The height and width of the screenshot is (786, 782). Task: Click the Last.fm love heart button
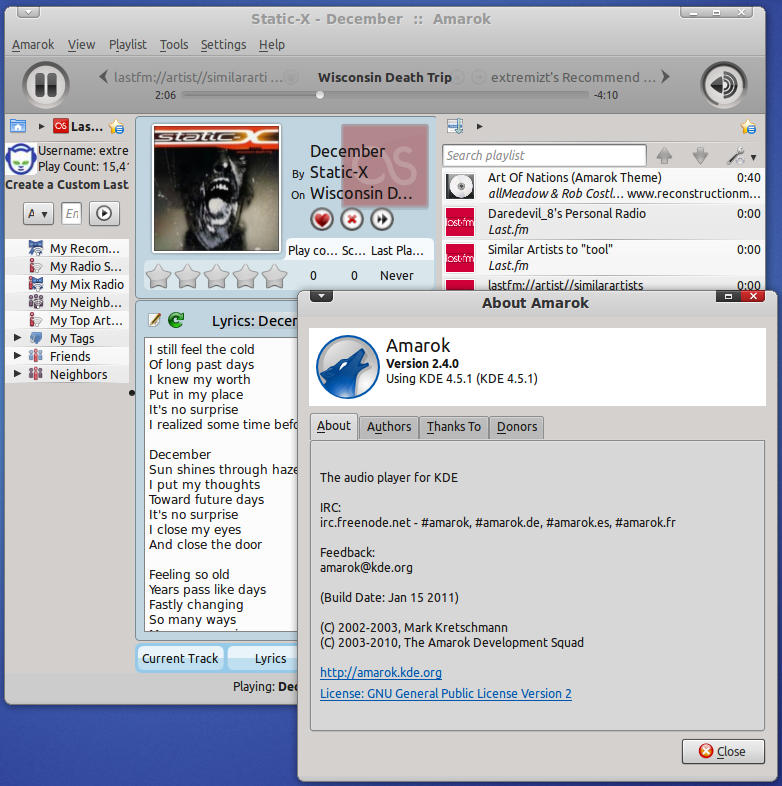point(321,220)
